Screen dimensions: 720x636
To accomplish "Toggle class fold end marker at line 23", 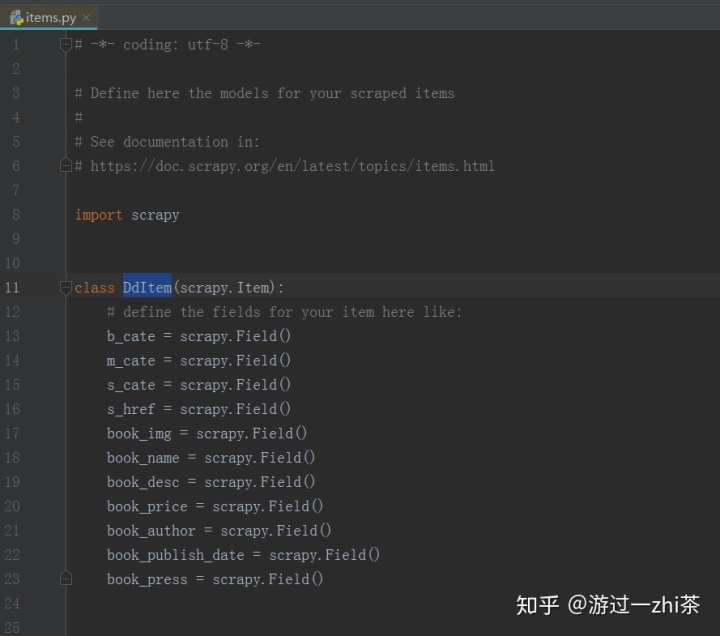I will click(66, 579).
